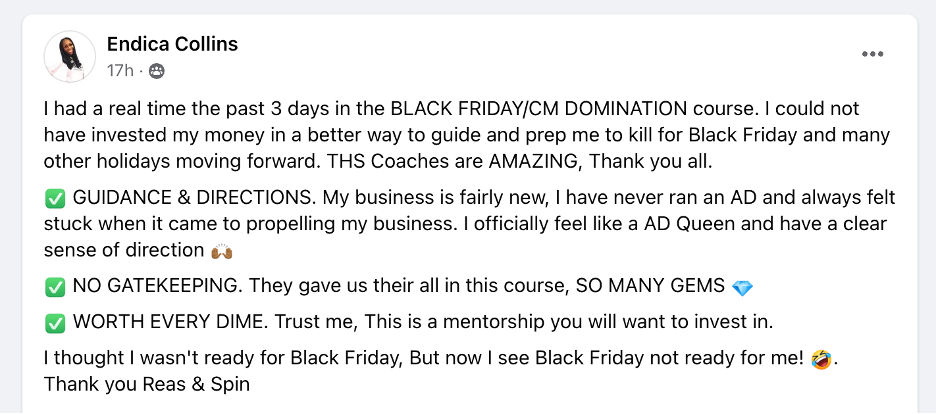Click the blue gem emoji
The height and width of the screenshot is (414, 936).
pos(742,288)
